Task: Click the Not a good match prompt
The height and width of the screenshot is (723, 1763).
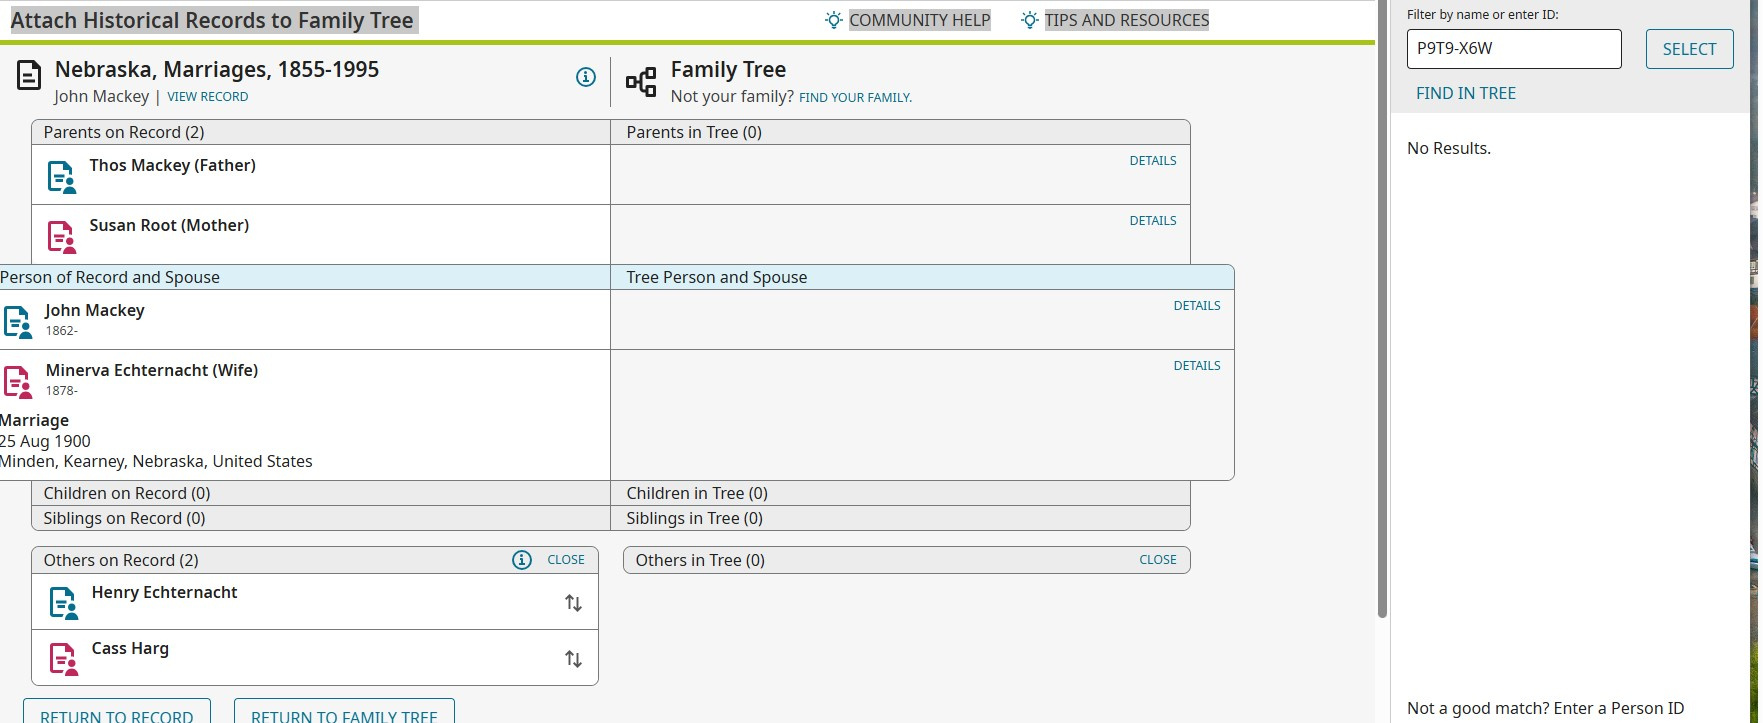Action: pos(1545,708)
